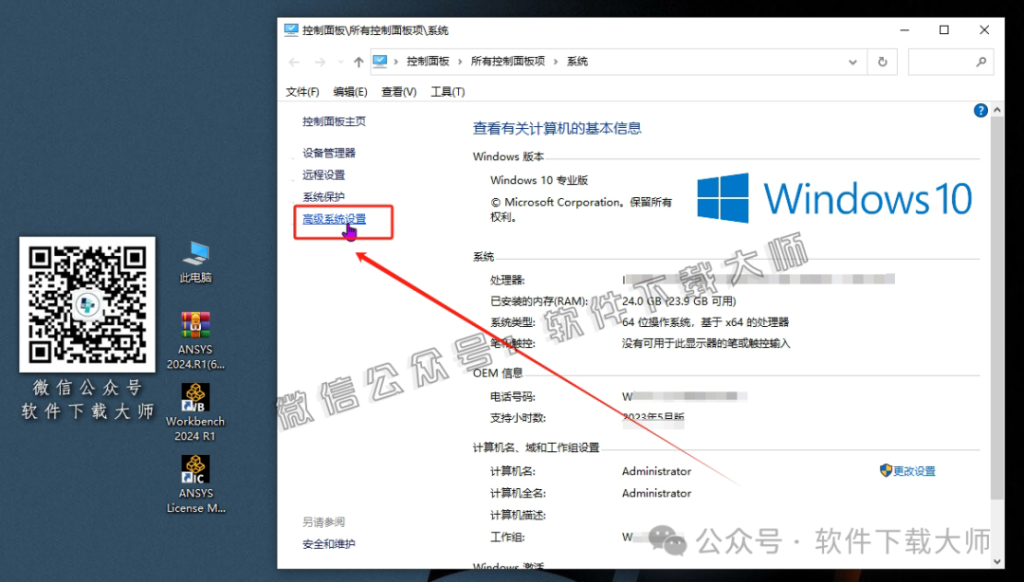Open the 工具(T) menu
This screenshot has height=582, width=1024.
(447, 92)
